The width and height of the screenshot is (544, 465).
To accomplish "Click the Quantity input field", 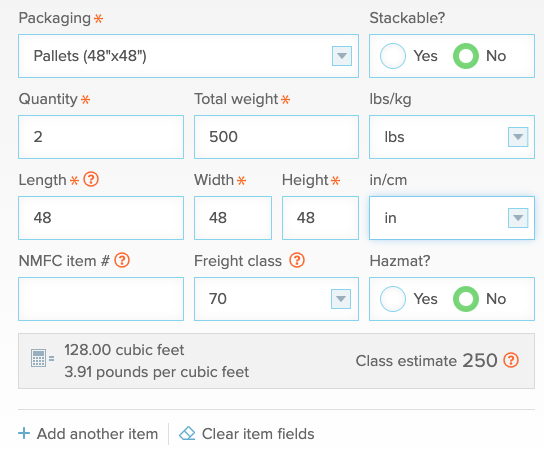I will (x=101, y=137).
